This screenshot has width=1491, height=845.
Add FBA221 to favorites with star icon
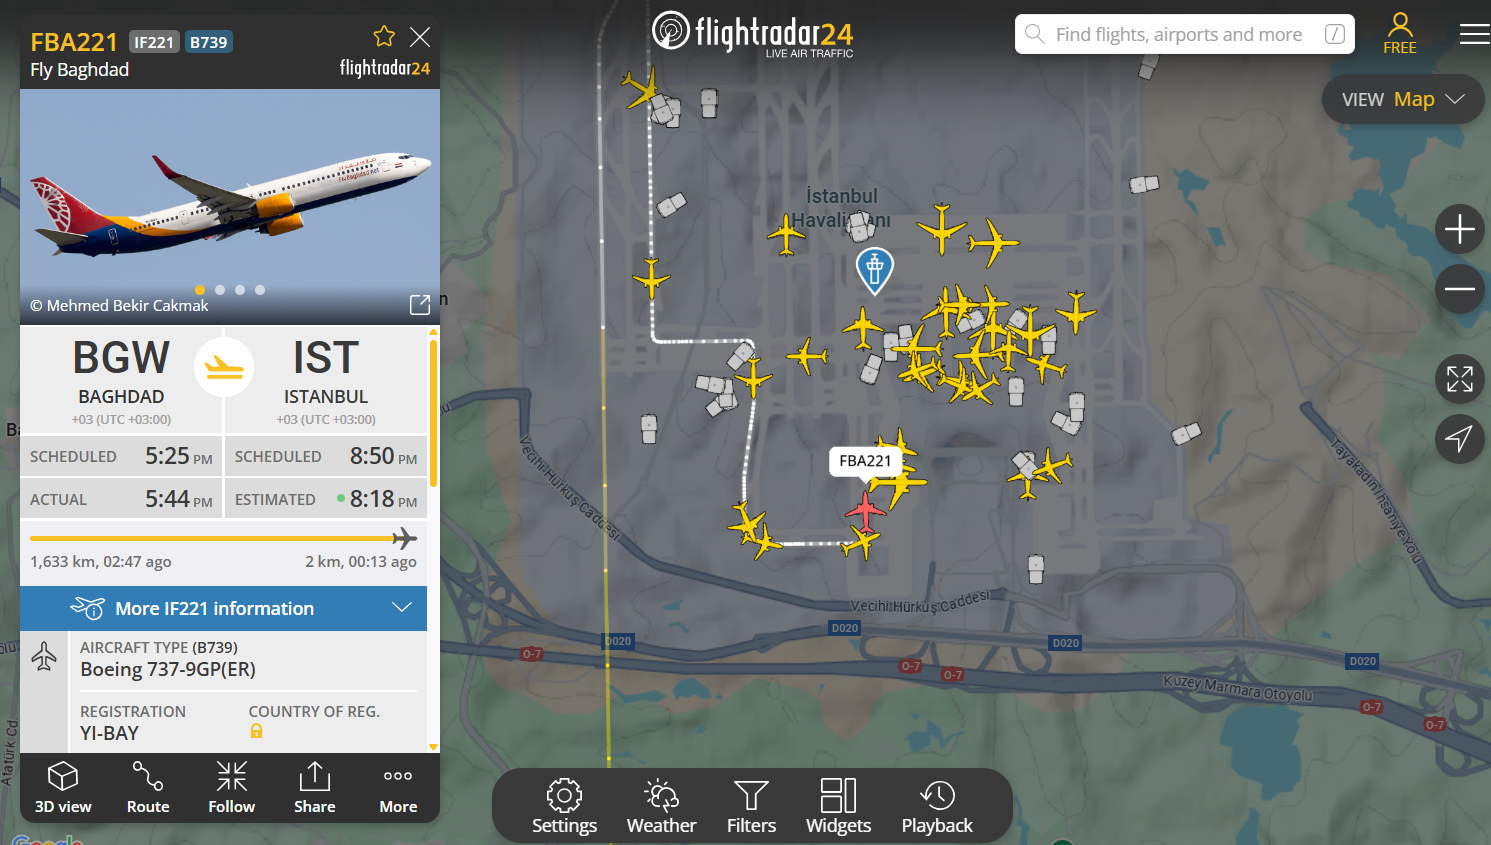point(384,37)
